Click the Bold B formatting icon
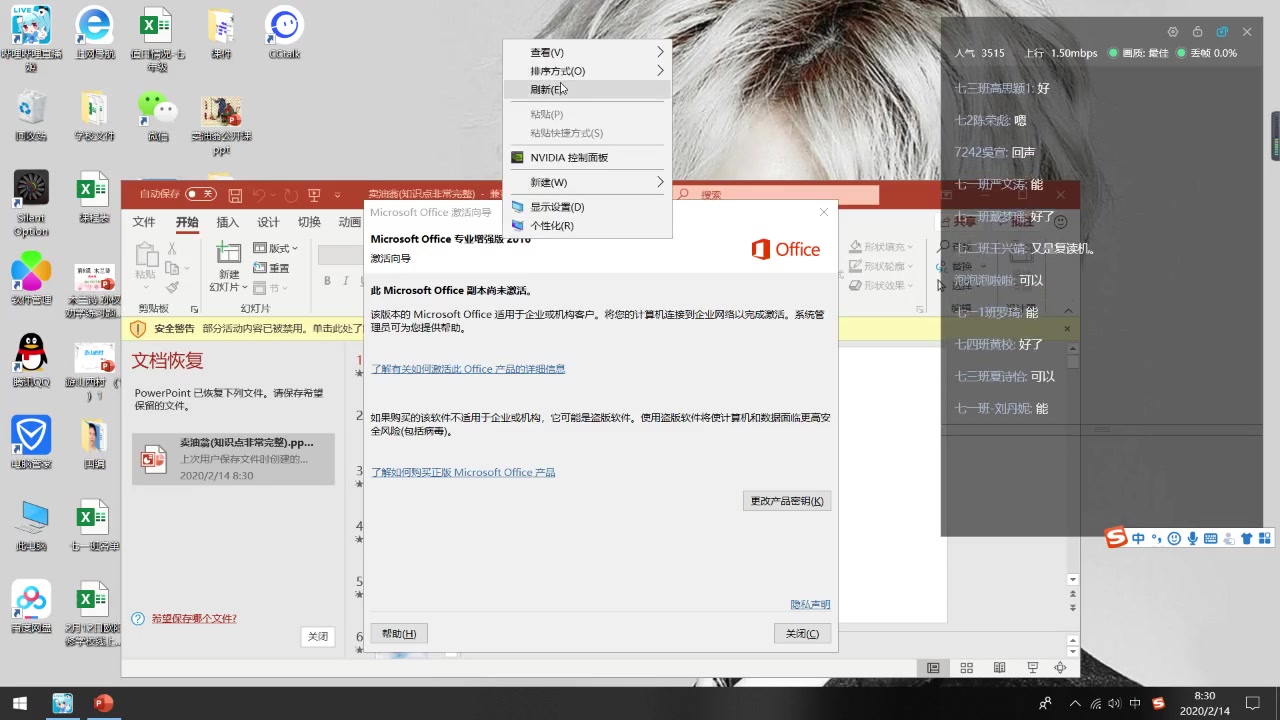Image resolution: width=1280 pixels, height=720 pixels. tap(327, 281)
